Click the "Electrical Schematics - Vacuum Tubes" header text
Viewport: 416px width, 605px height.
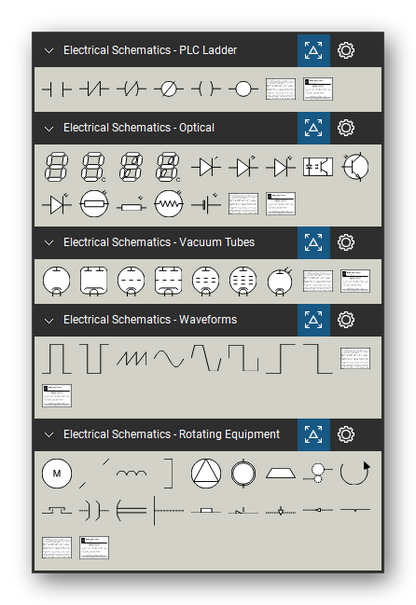[159, 243]
